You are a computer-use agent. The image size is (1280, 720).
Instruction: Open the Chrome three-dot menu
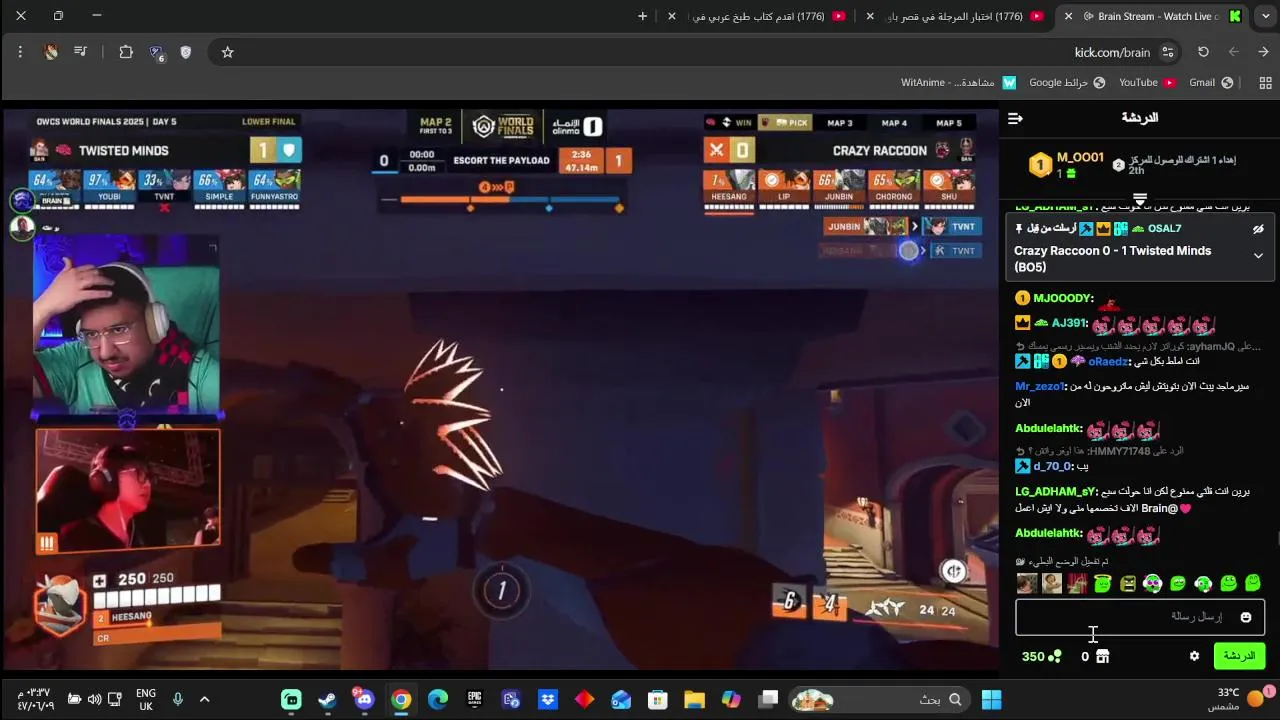point(20,52)
